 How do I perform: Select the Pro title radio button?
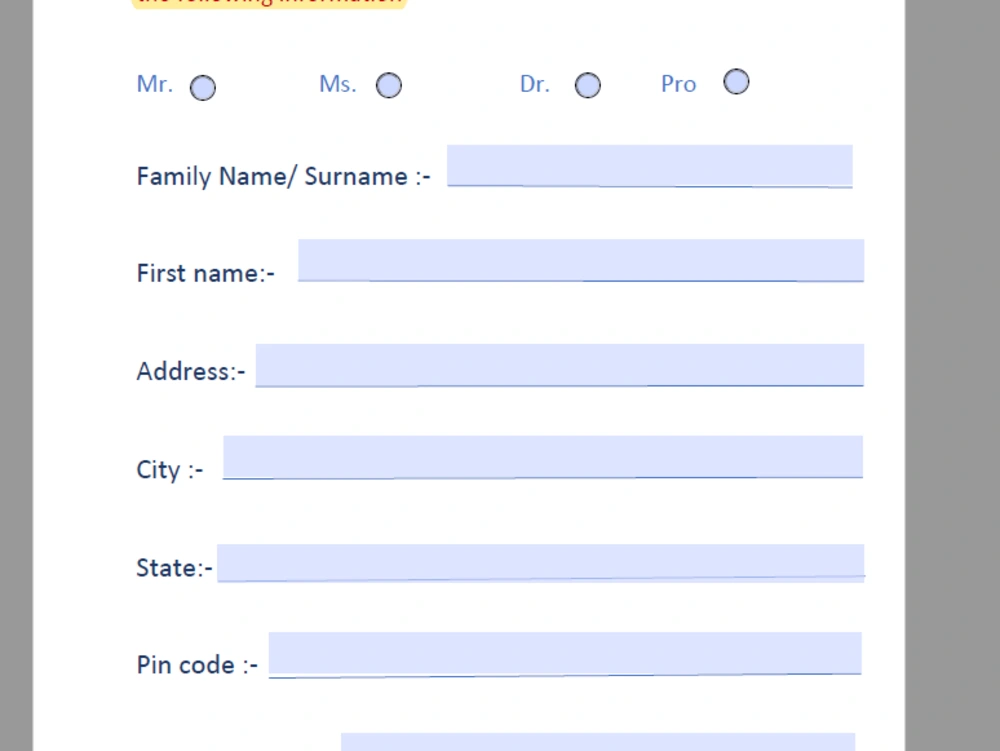pyautogui.click(x=736, y=81)
